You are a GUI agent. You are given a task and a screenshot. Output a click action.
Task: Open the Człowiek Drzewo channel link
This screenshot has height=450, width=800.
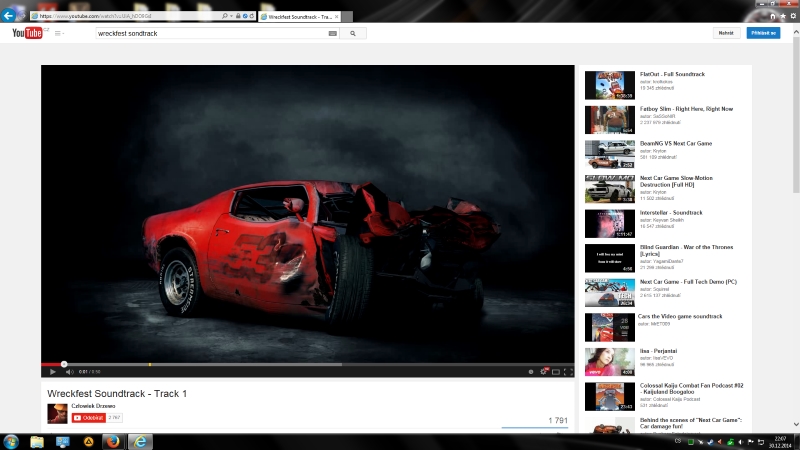tap(93, 406)
